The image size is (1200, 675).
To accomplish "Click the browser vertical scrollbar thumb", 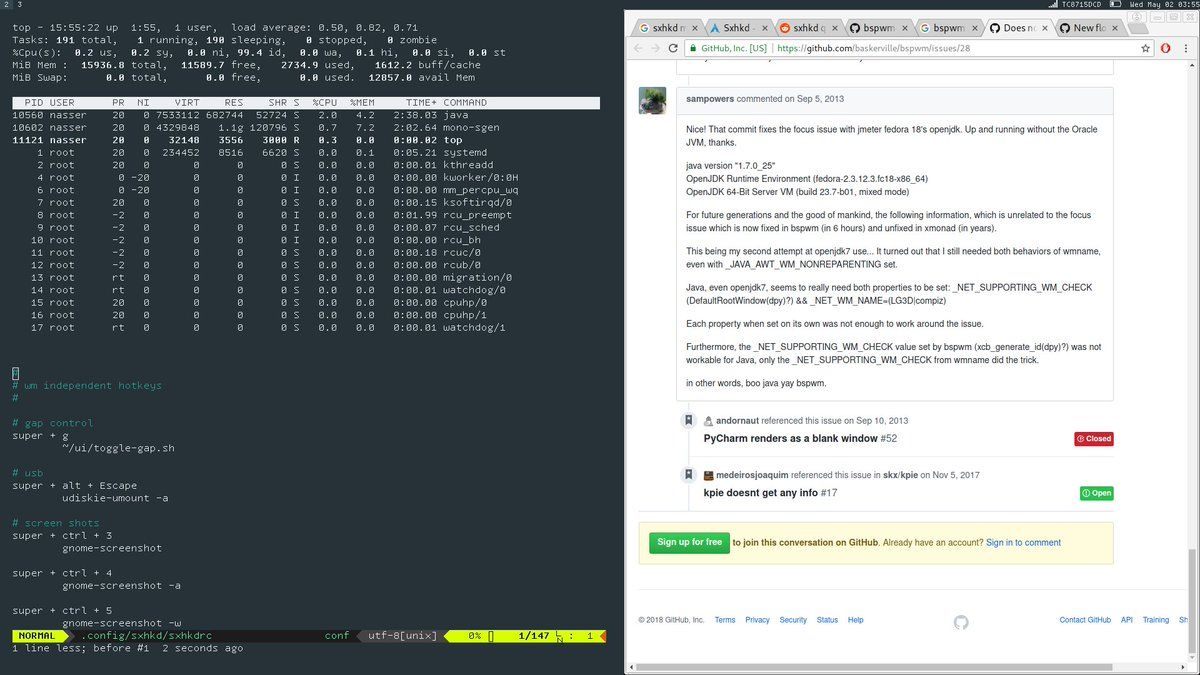I will 1190,601.
